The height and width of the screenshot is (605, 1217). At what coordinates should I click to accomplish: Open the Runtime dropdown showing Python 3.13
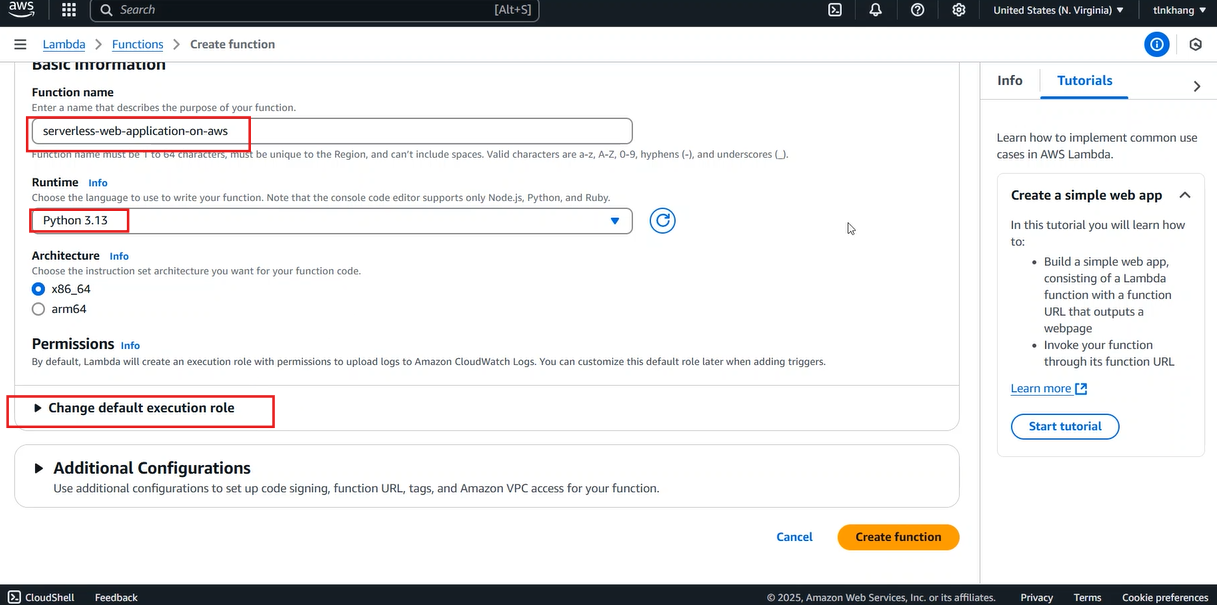(x=332, y=220)
